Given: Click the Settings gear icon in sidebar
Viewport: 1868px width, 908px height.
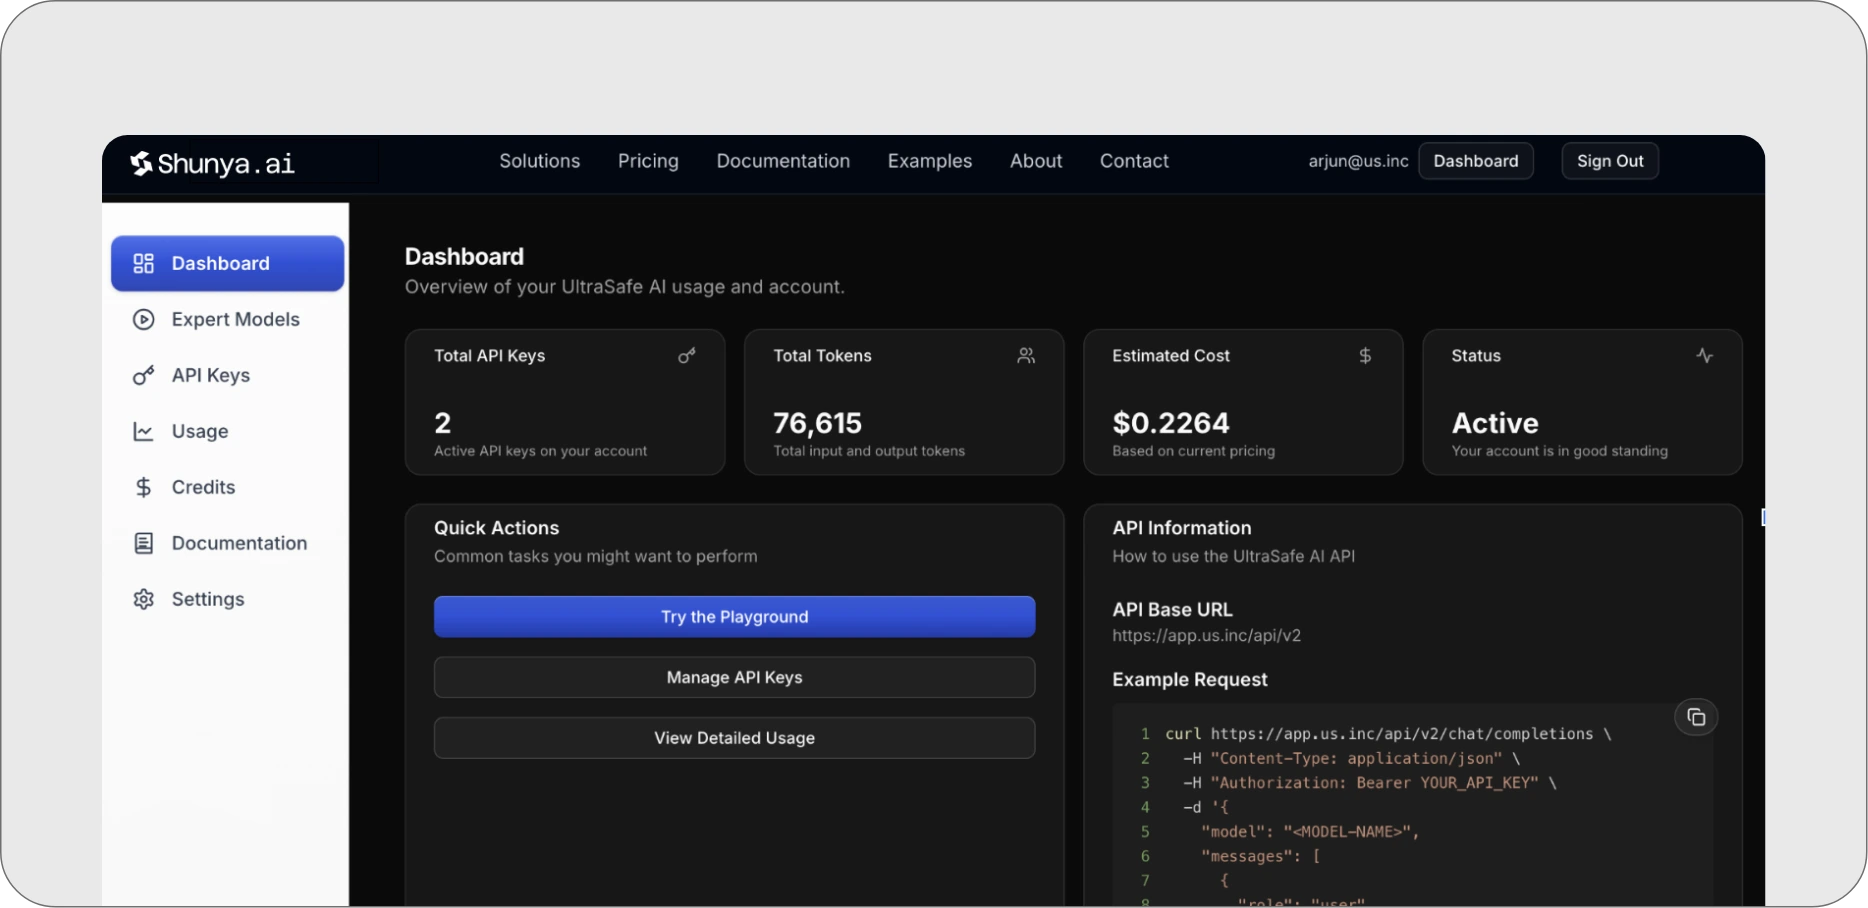Looking at the screenshot, I should click(144, 599).
